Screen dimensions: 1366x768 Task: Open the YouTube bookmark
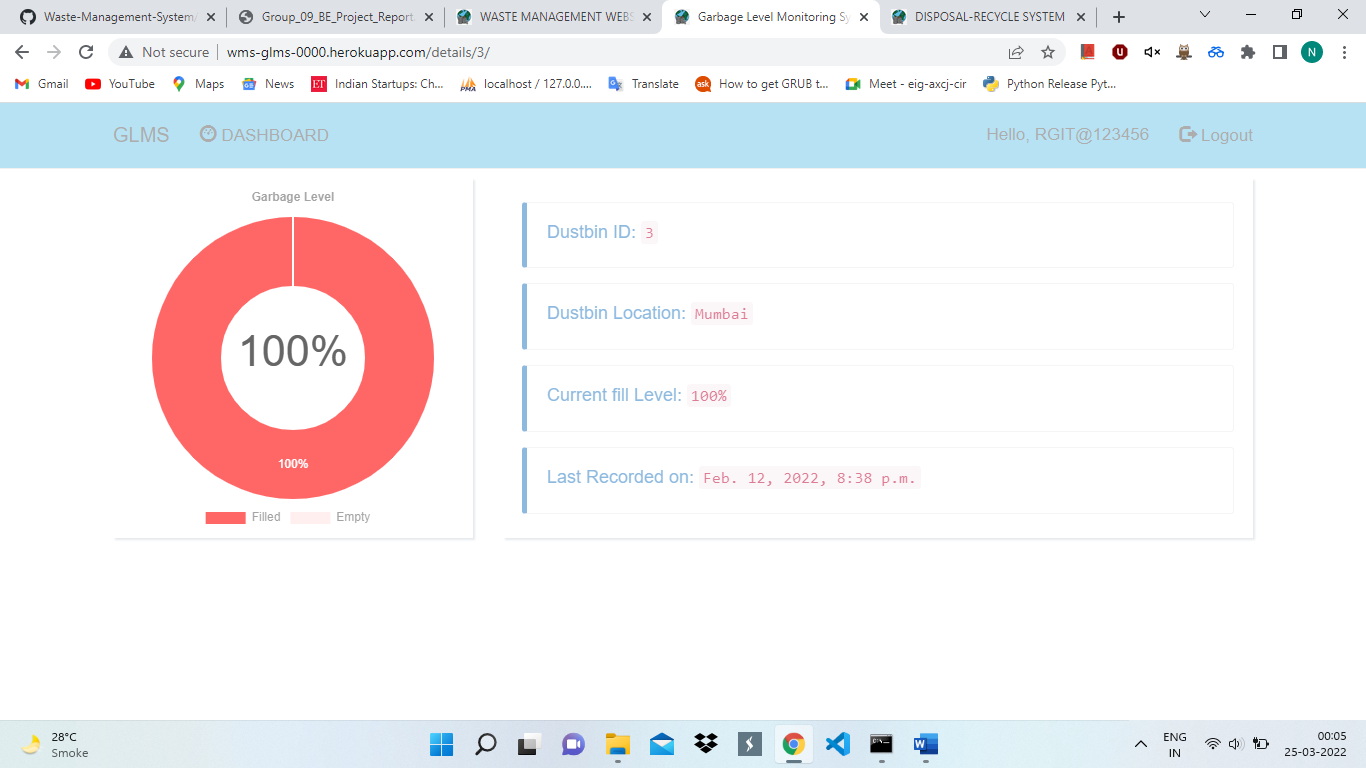[x=120, y=84]
